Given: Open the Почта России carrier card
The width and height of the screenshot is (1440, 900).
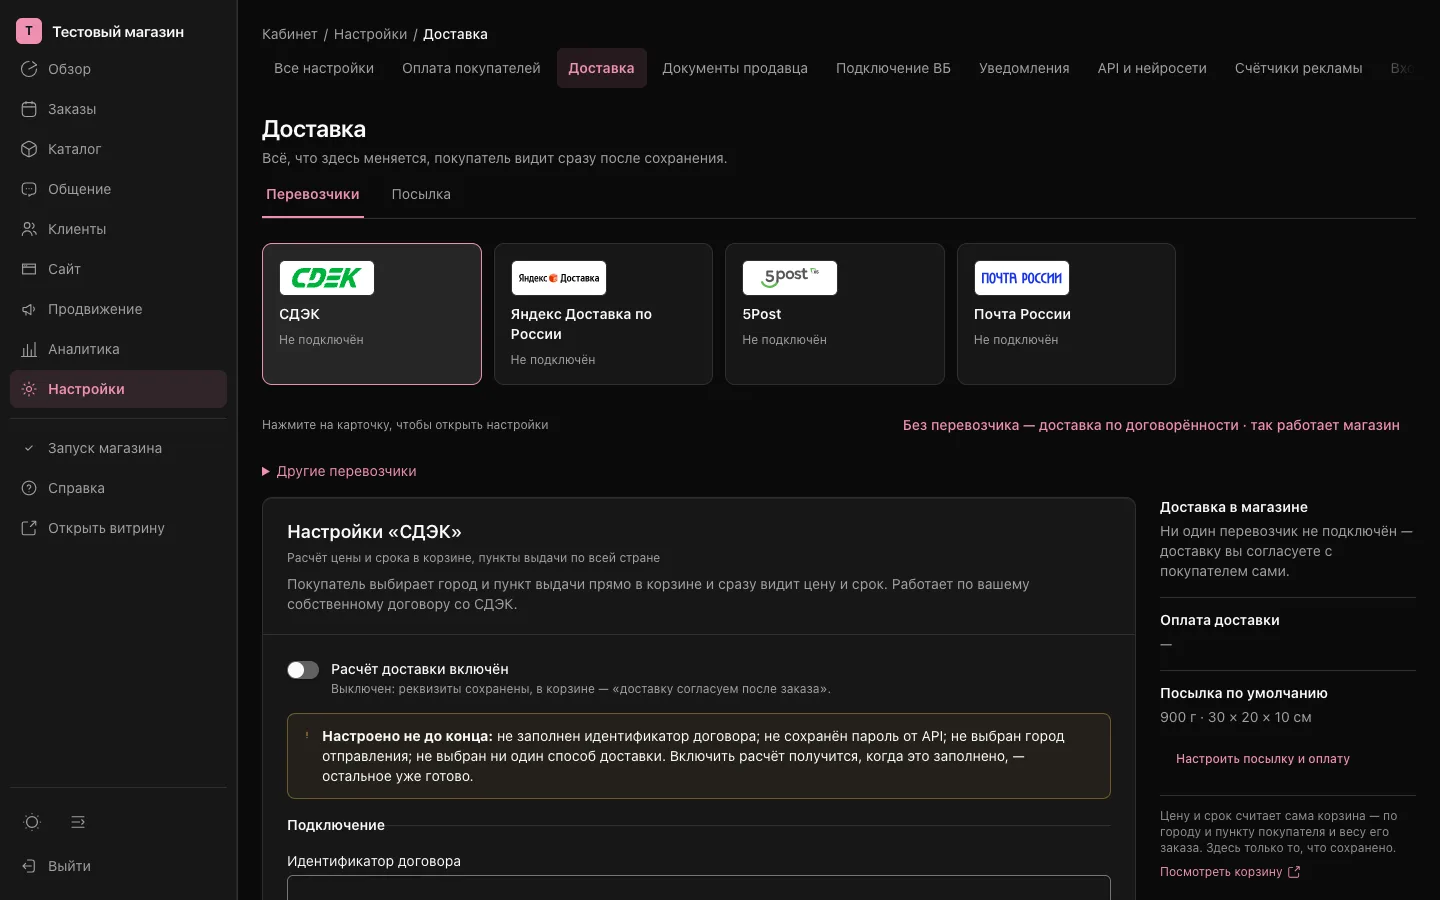Looking at the screenshot, I should [x=1066, y=314].
